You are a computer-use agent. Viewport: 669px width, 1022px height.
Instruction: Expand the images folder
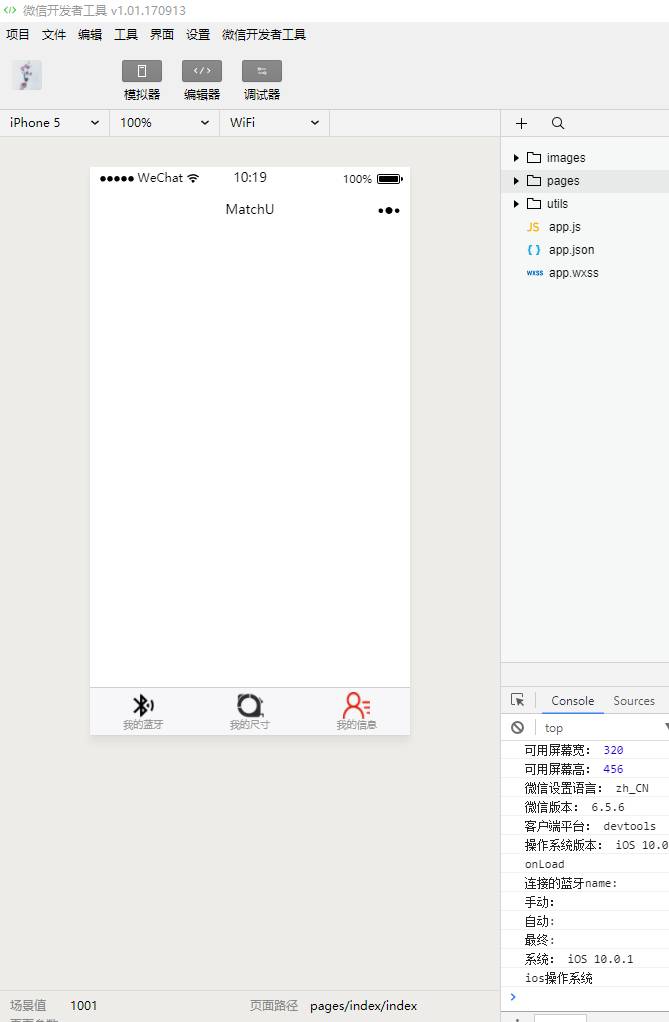click(516, 158)
